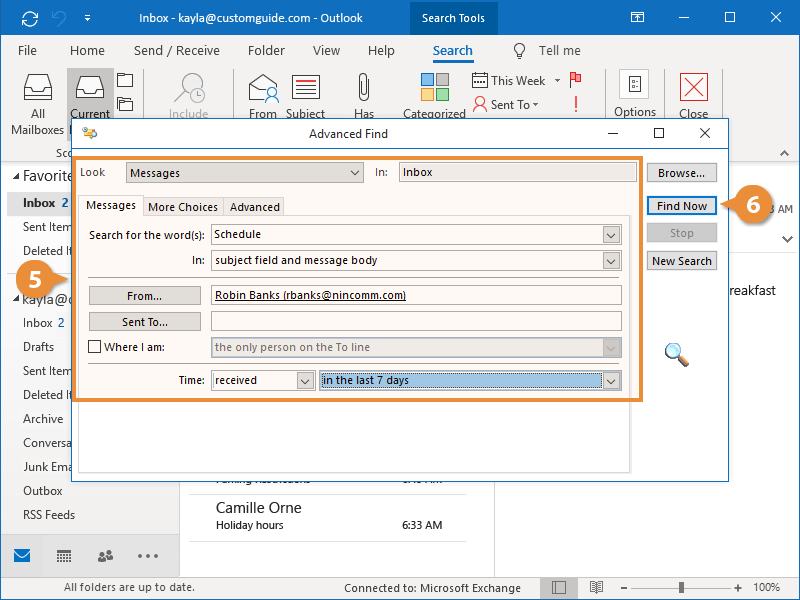
Task: Open the Camille Orne Holiday hours email
Action: 328,516
